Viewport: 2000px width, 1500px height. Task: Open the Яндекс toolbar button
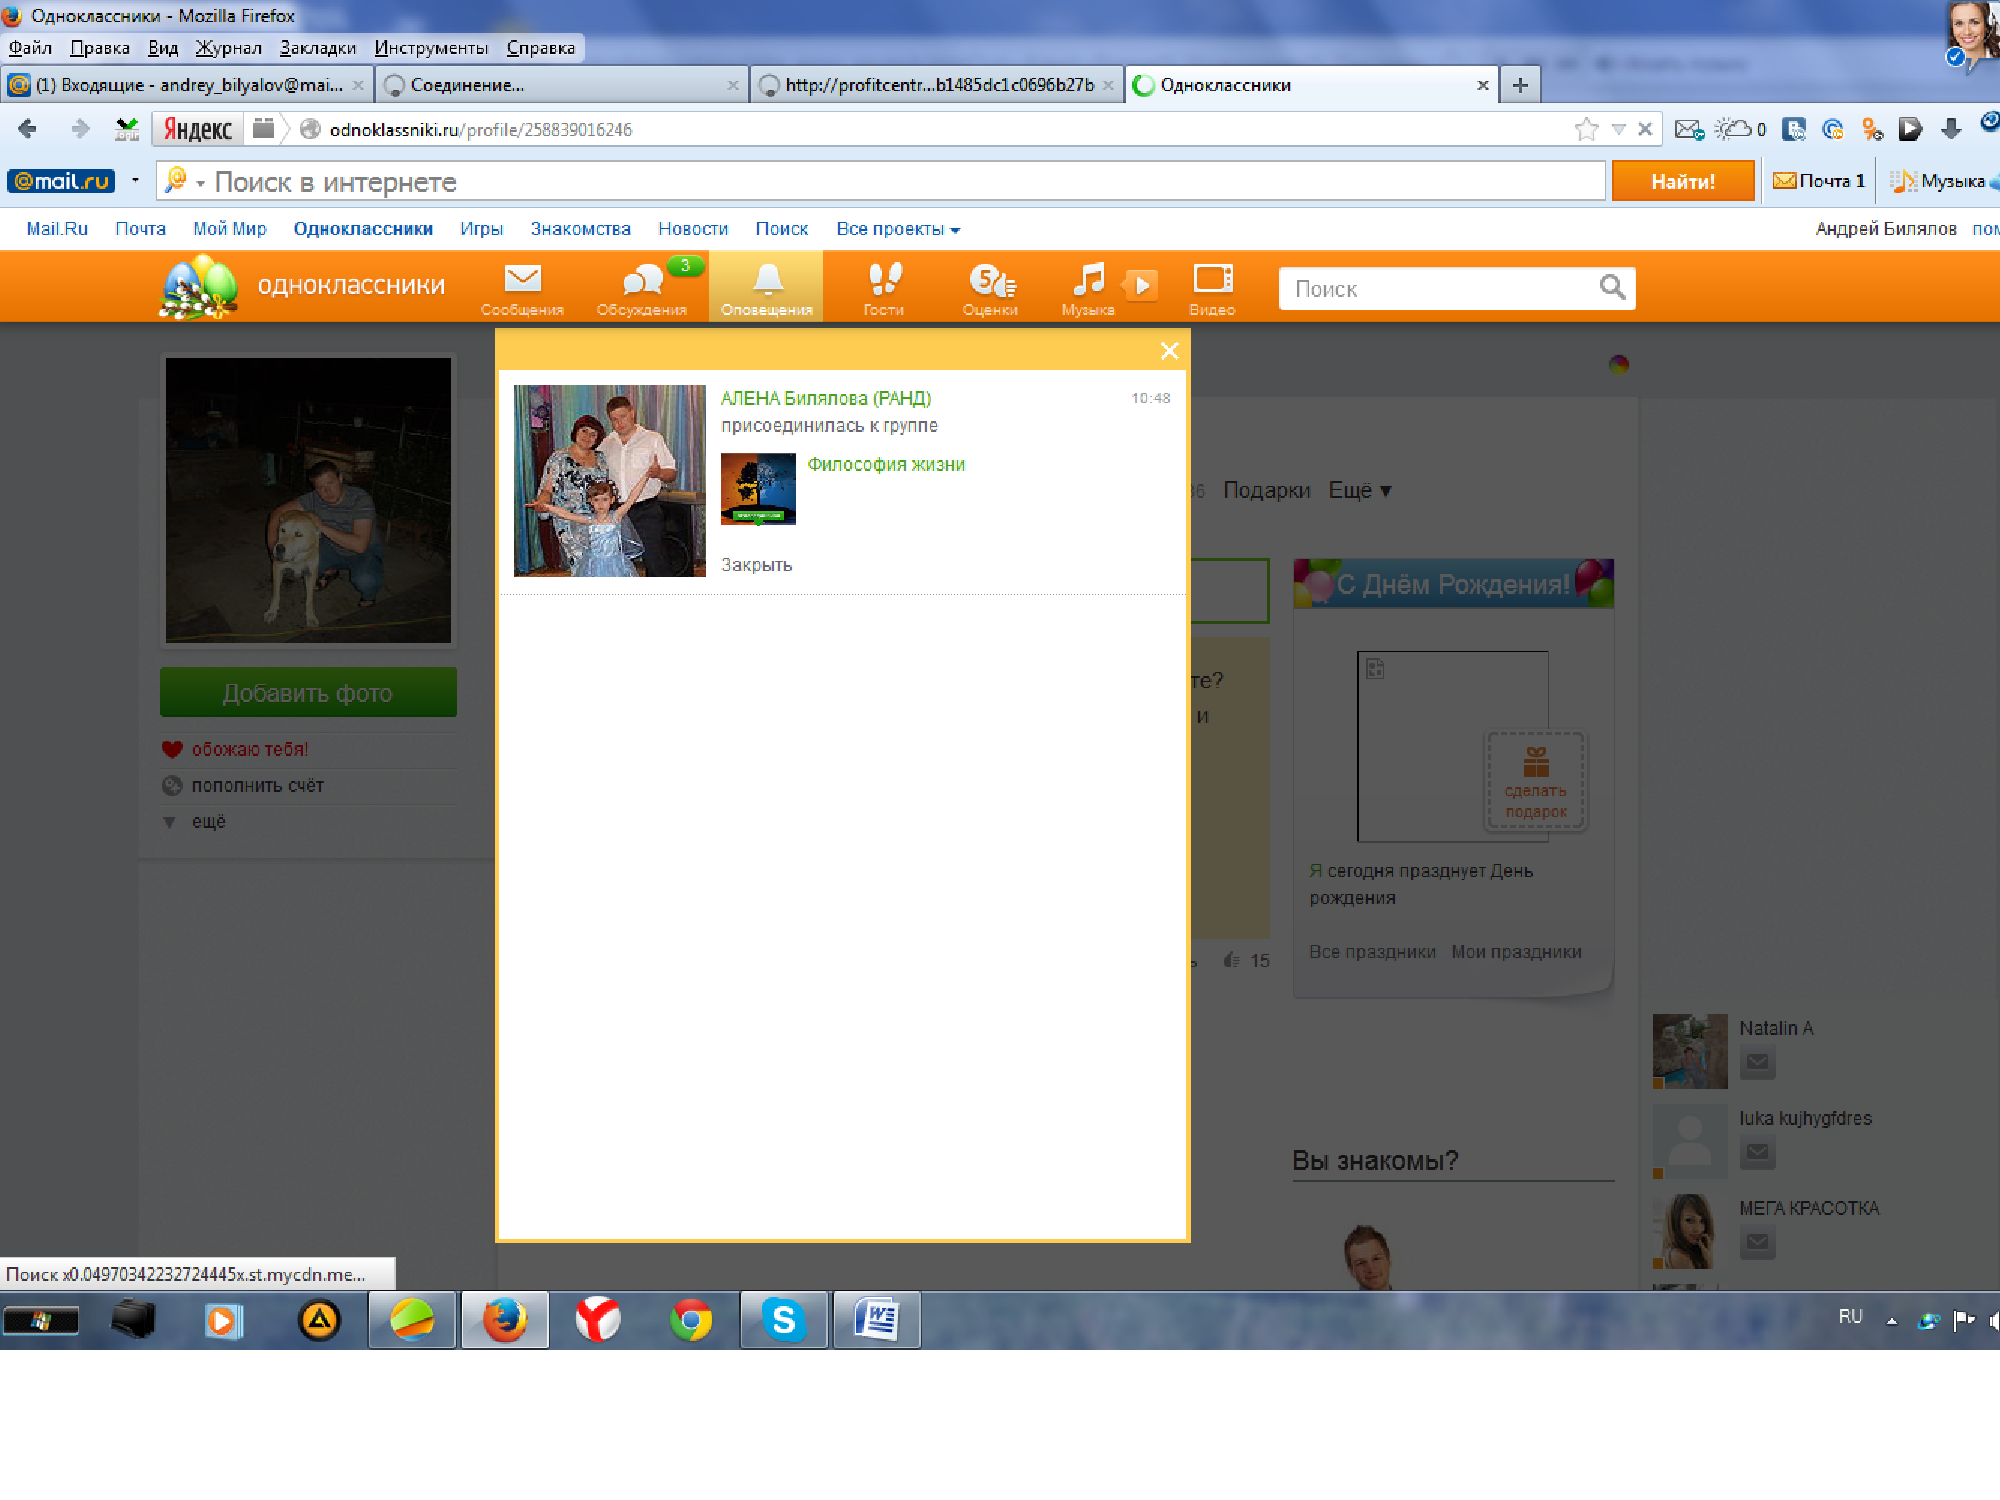pos(198,129)
